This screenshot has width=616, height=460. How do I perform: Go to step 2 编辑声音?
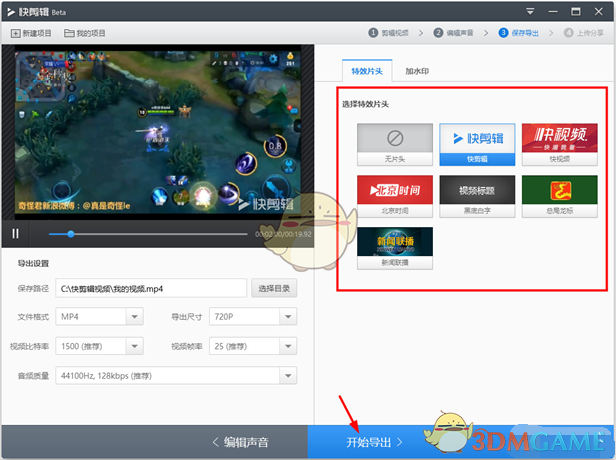point(454,33)
